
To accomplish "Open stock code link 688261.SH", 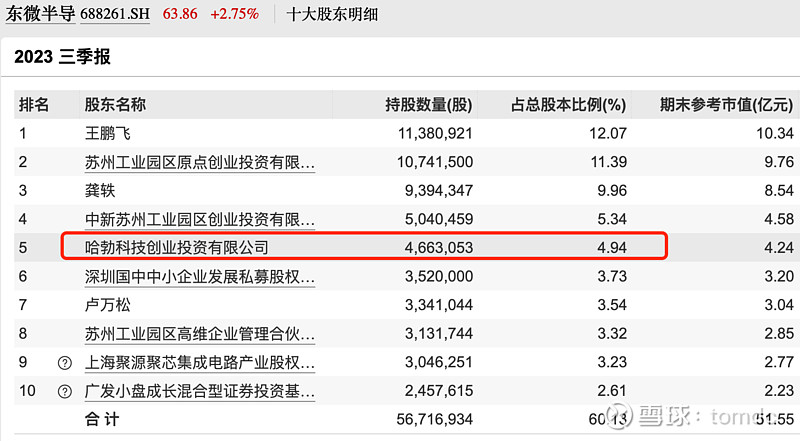I will 115,14.
